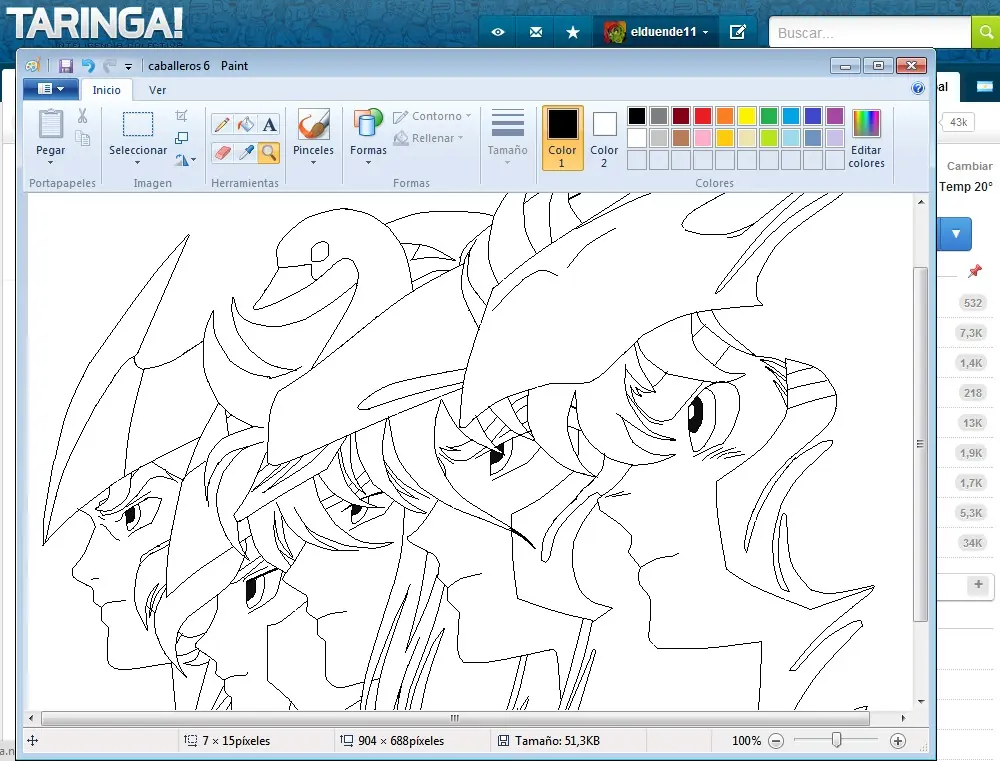Open Paint help question mark icon
Viewport: 1000px width, 761px height.
[918, 89]
